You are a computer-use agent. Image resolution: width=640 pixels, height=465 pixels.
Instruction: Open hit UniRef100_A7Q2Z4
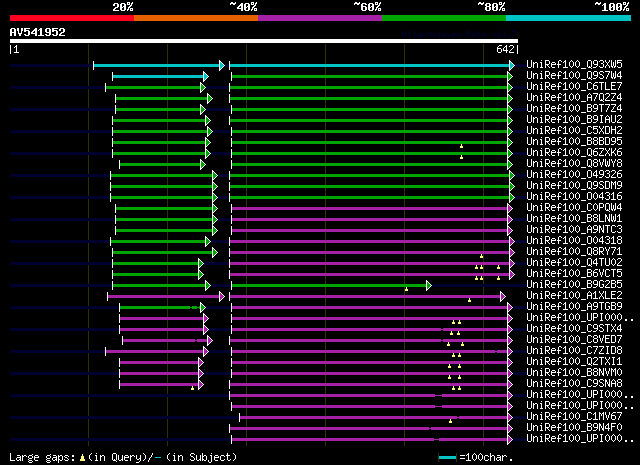point(574,98)
